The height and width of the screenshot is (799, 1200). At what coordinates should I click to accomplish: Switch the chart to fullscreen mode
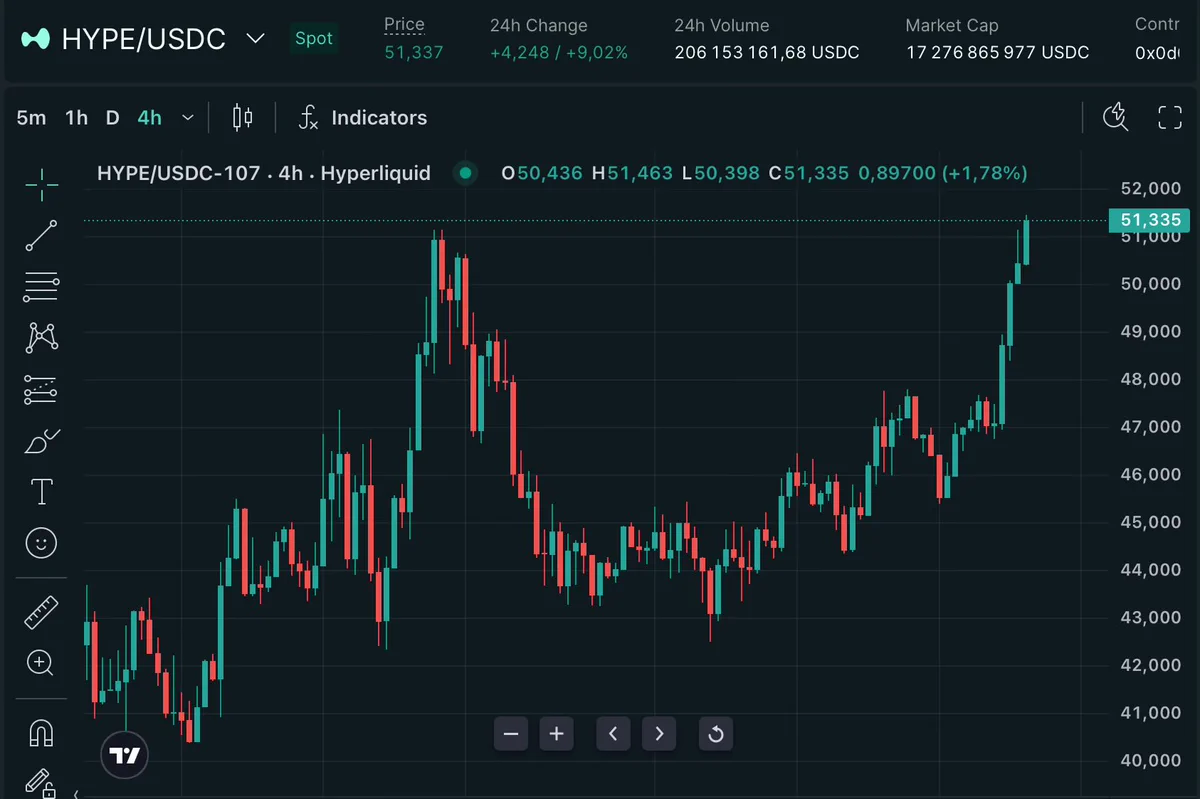pos(1169,117)
